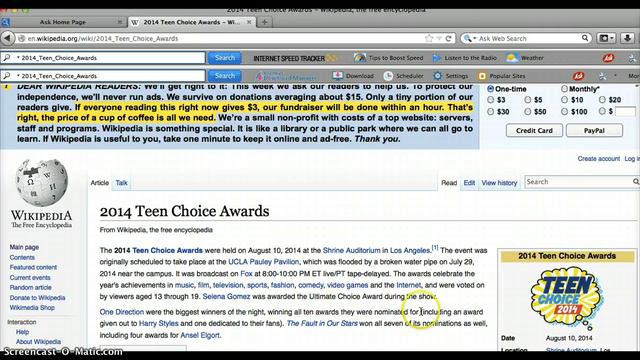Click the Wikipedia globe logo

click(41, 182)
